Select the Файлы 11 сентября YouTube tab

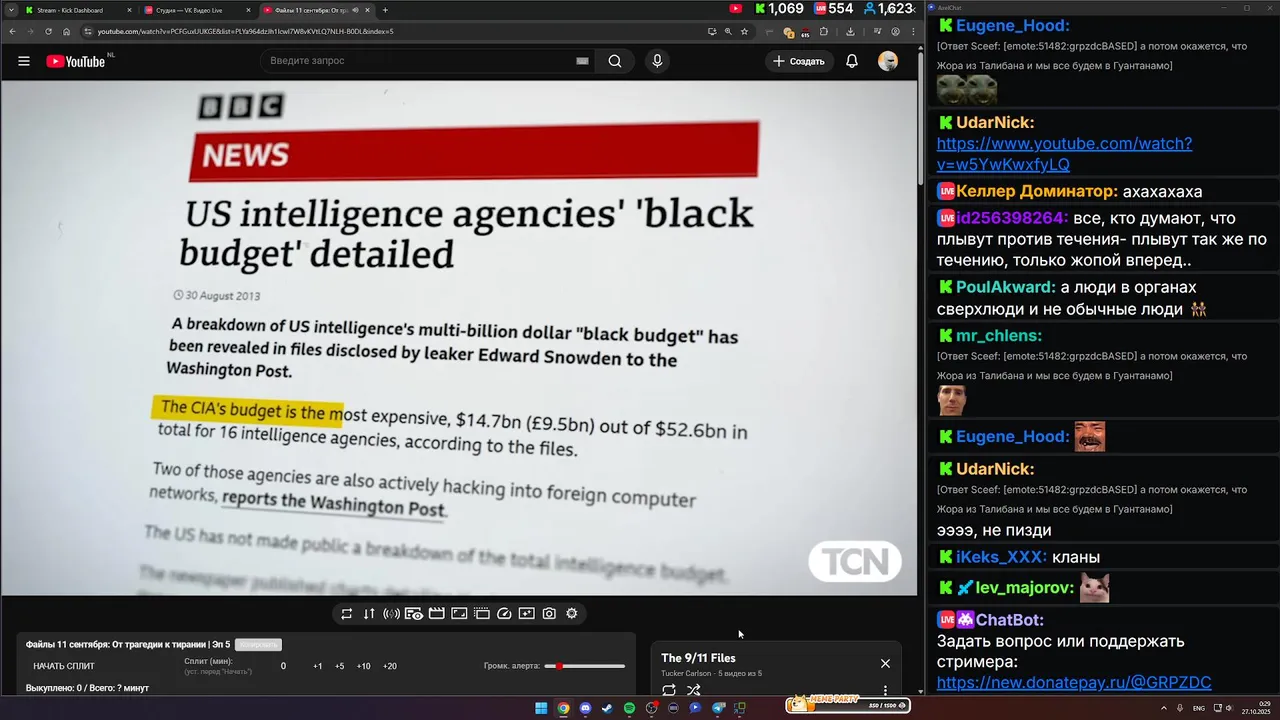[316, 10]
